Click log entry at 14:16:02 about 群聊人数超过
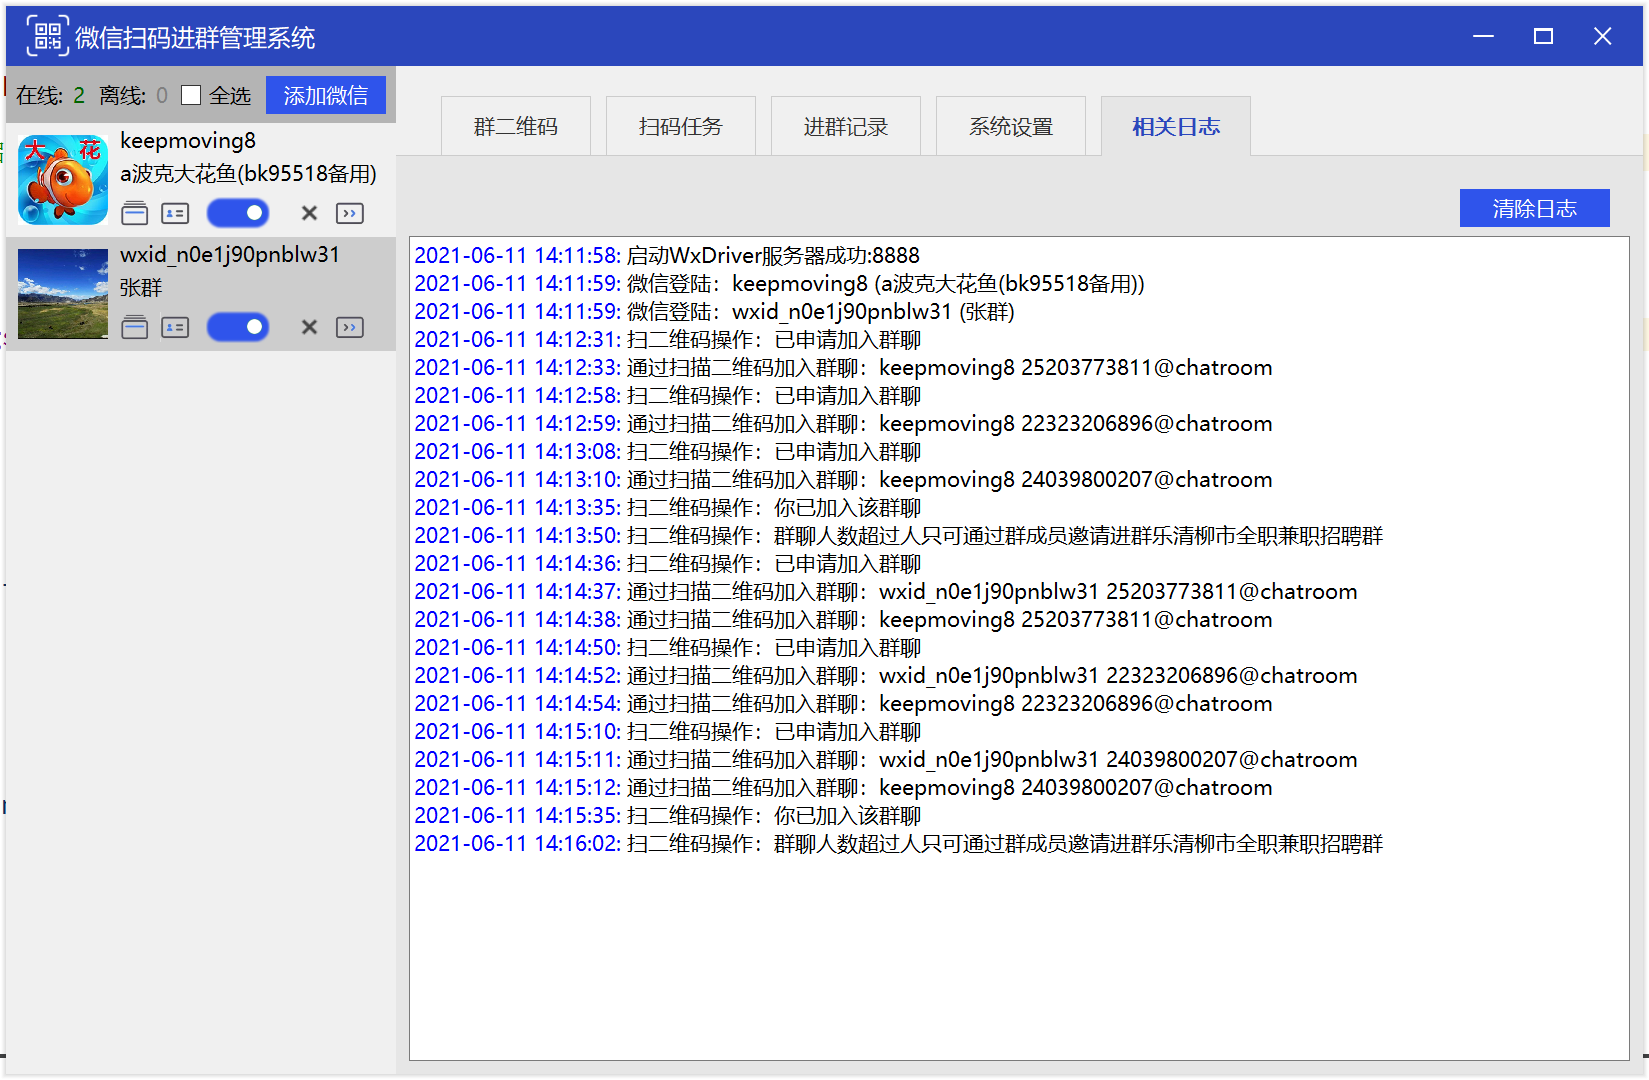Image resolution: width=1649 pixels, height=1080 pixels. [x=898, y=844]
